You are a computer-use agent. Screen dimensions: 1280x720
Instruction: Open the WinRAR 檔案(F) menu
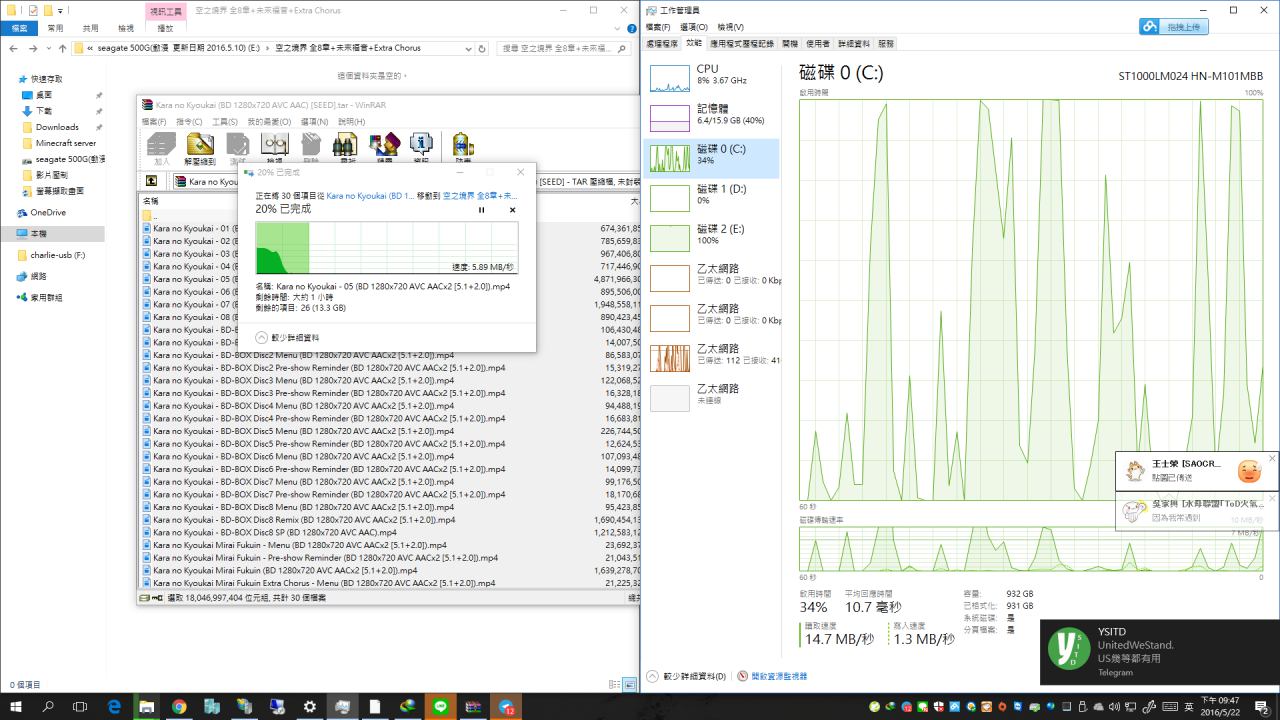click(x=155, y=121)
